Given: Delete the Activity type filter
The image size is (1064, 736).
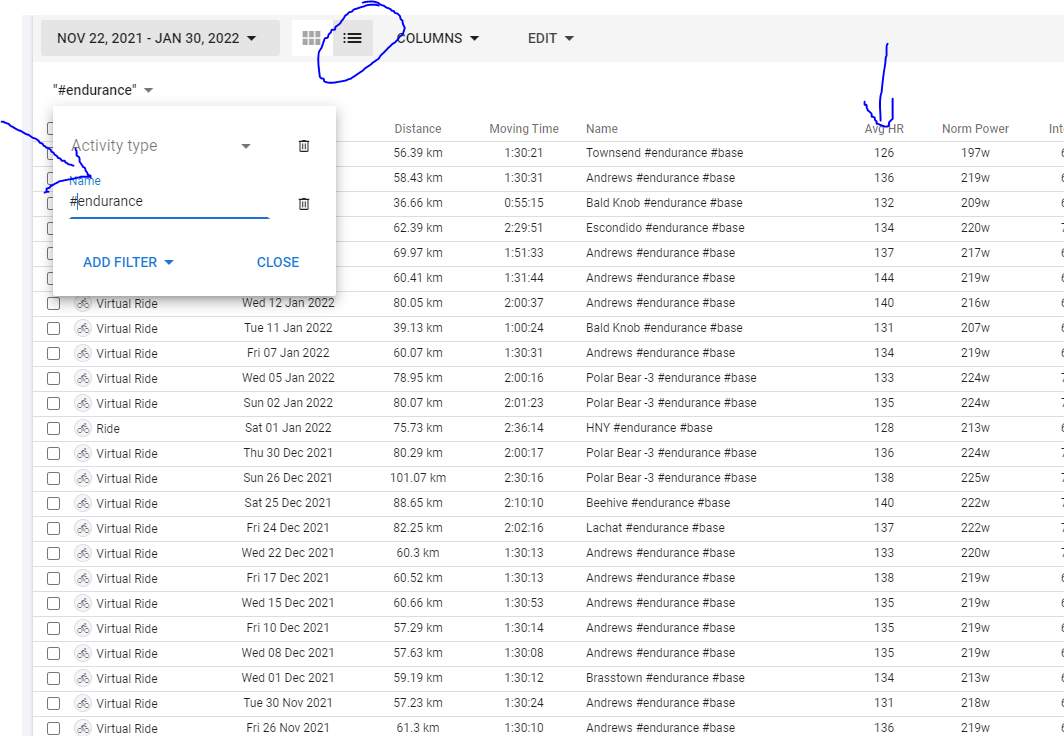Looking at the screenshot, I should [304, 146].
